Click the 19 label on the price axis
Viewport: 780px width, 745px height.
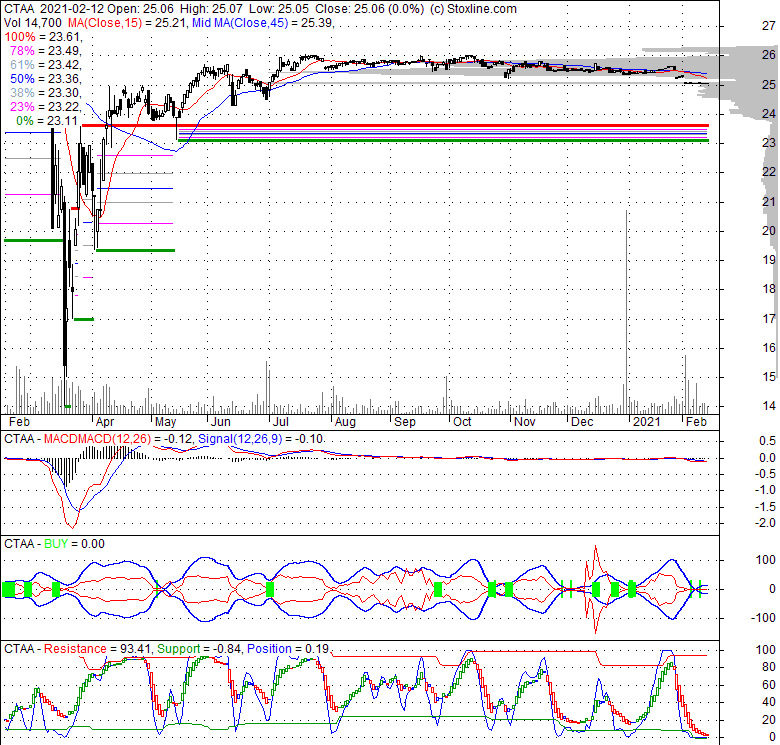coord(769,260)
